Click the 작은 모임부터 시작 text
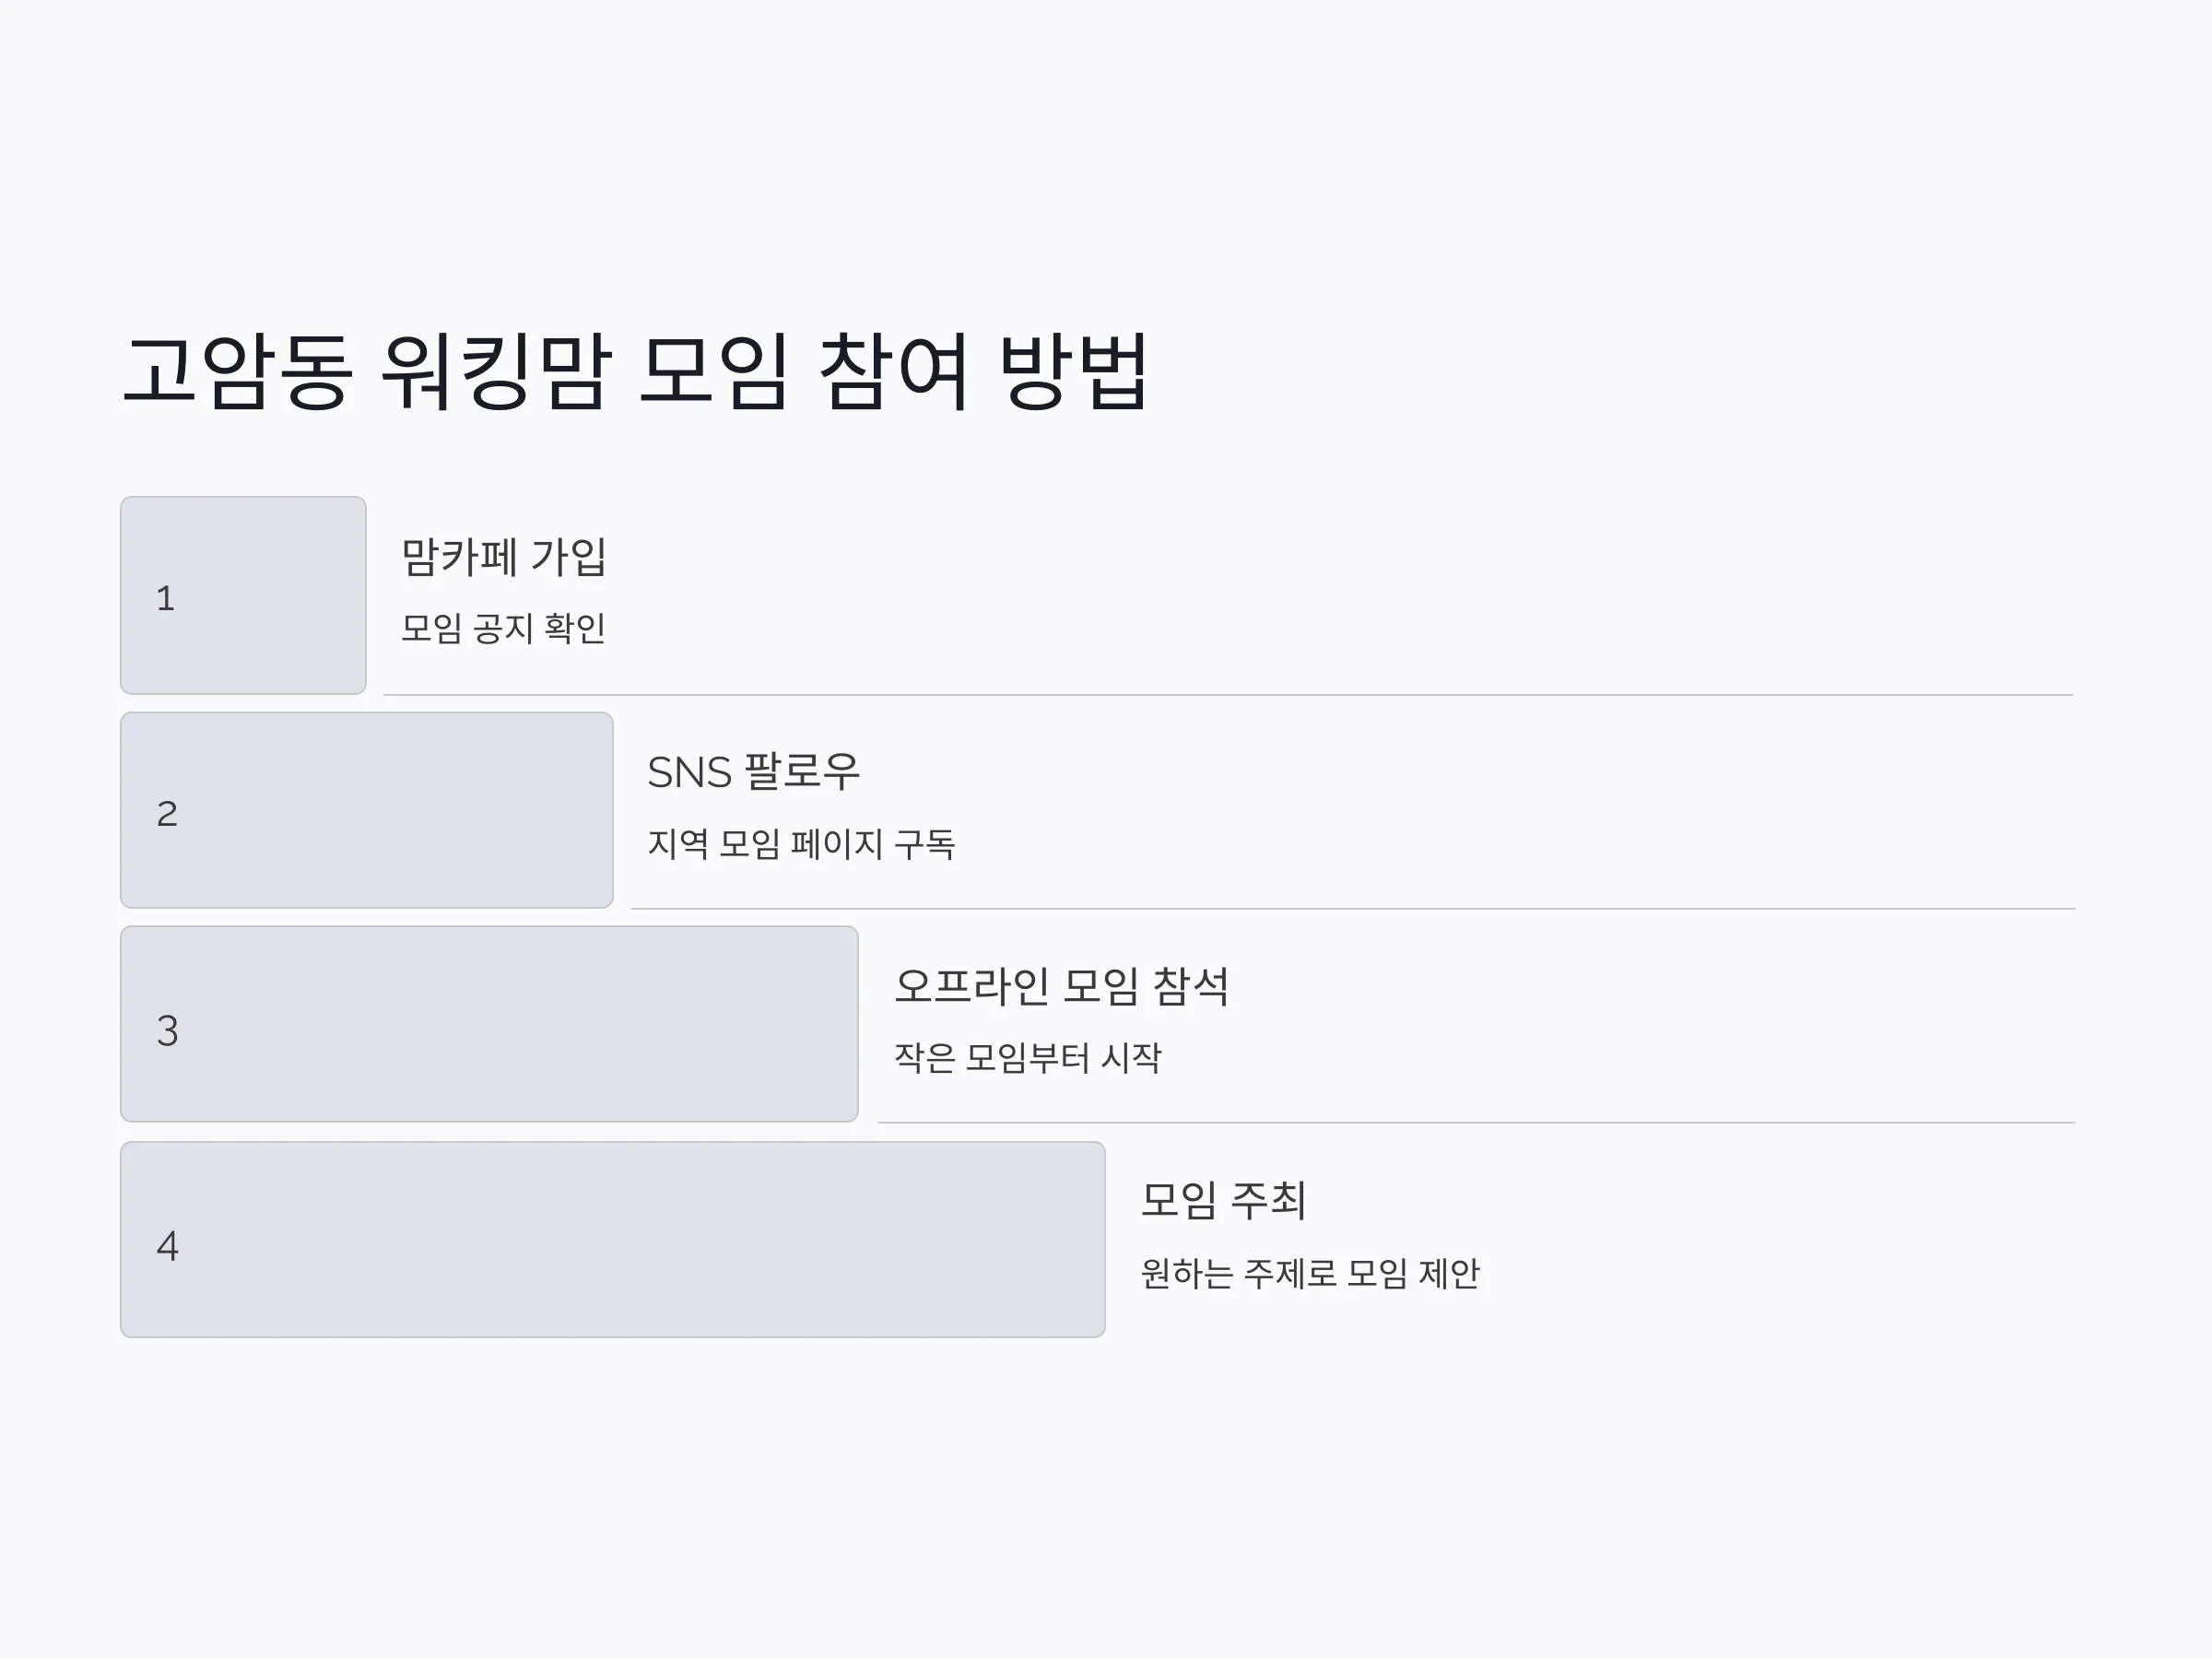Viewport: 2212px width, 1659px height. tap(1028, 1058)
